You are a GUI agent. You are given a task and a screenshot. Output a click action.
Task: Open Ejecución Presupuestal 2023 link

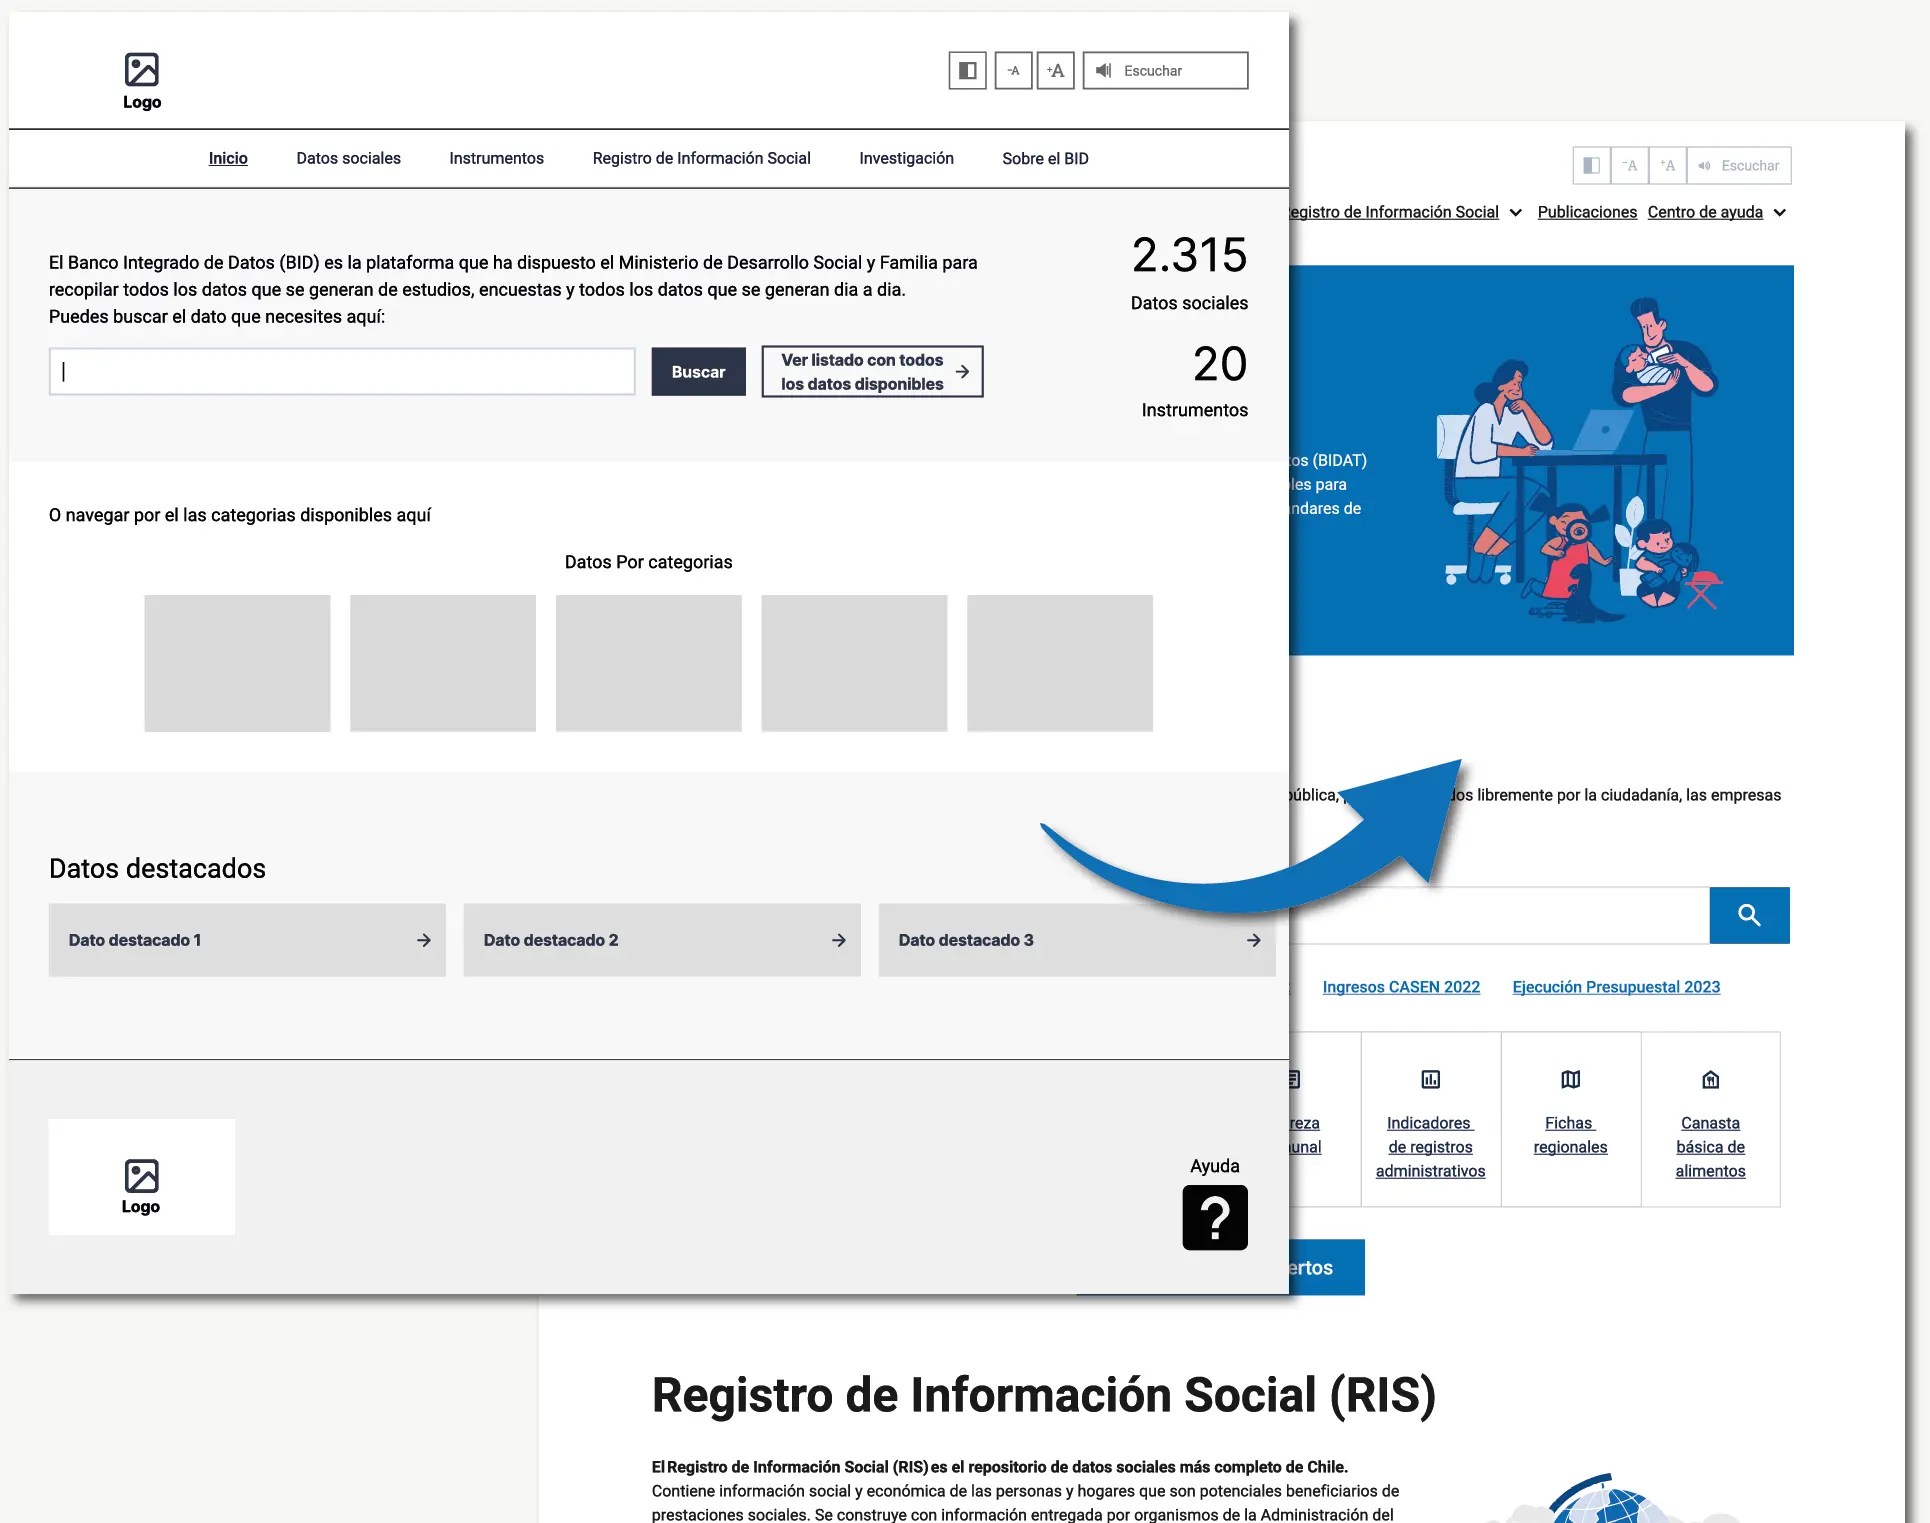click(x=1616, y=987)
